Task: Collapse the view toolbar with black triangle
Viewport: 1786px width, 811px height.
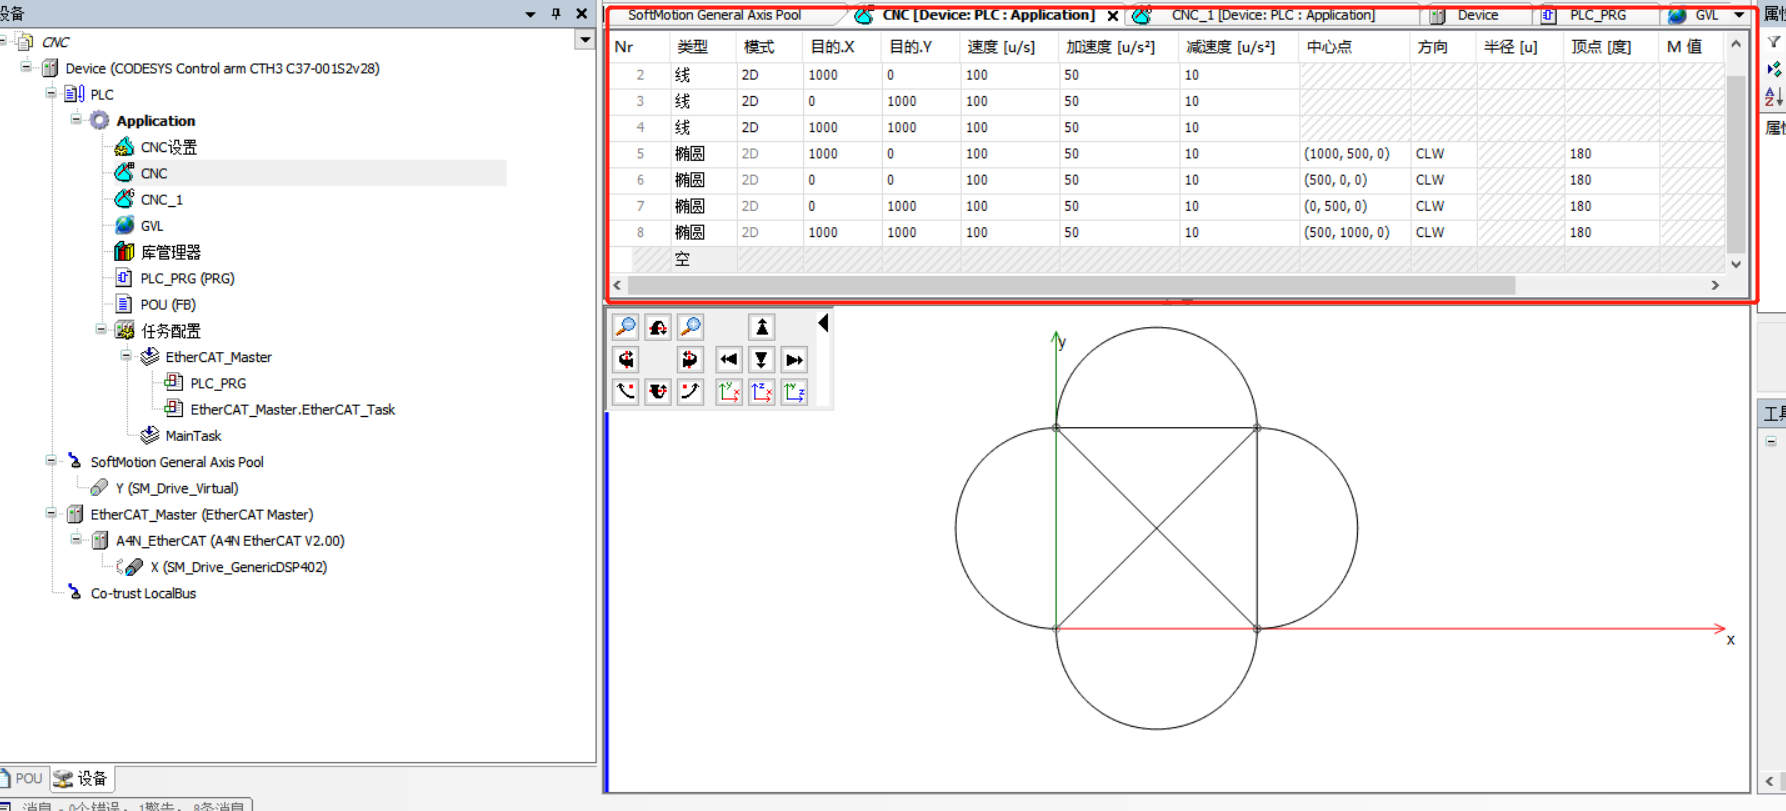Action: pyautogui.click(x=823, y=323)
